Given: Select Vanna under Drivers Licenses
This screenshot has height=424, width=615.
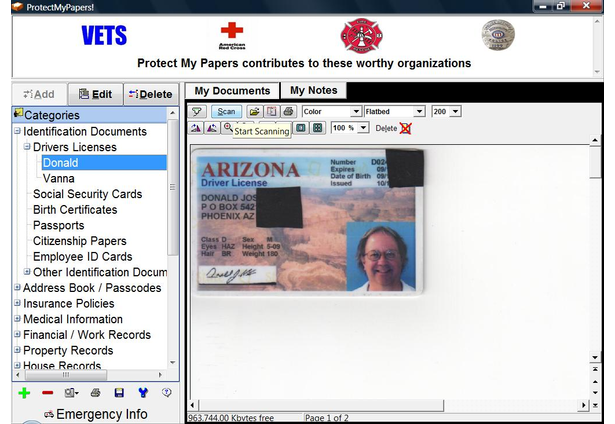Looking at the screenshot, I should (x=58, y=178).
